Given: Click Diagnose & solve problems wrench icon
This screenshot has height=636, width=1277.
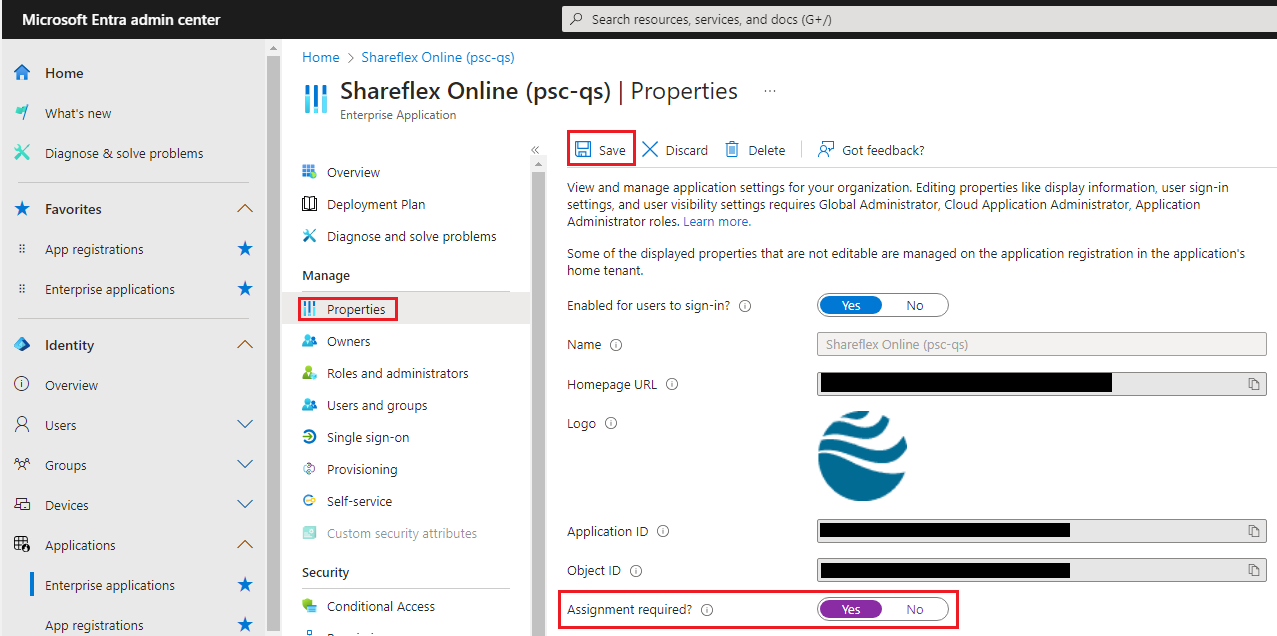Looking at the screenshot, I should [22, 153].
